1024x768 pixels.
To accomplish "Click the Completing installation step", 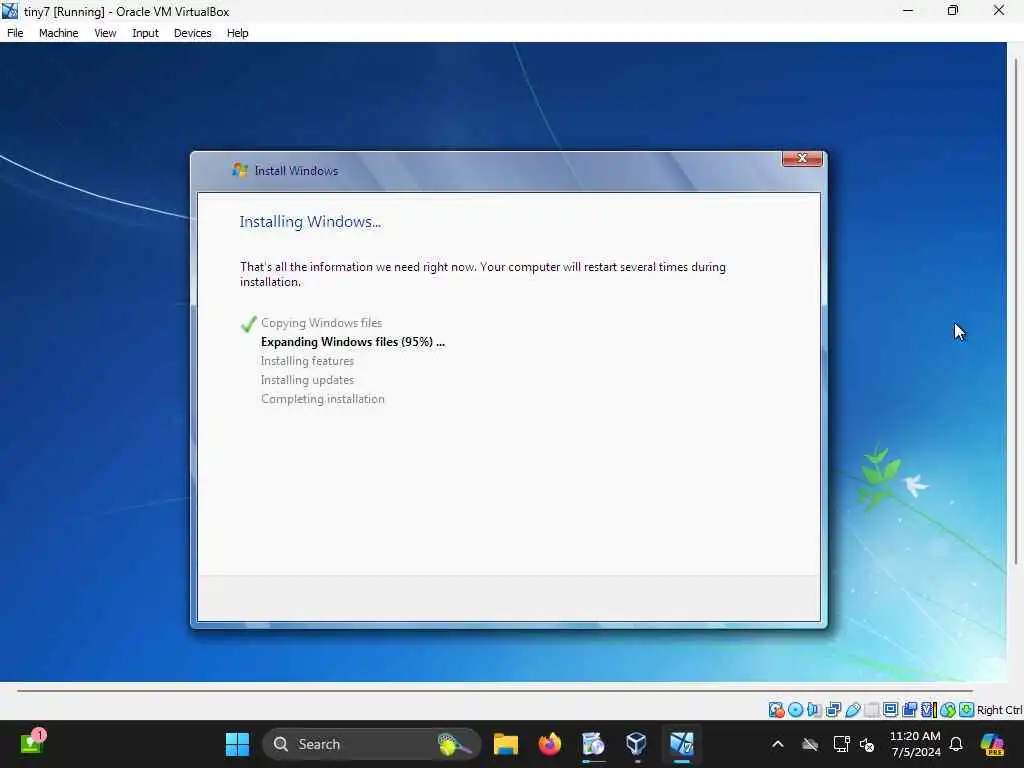I will point(323,398).
